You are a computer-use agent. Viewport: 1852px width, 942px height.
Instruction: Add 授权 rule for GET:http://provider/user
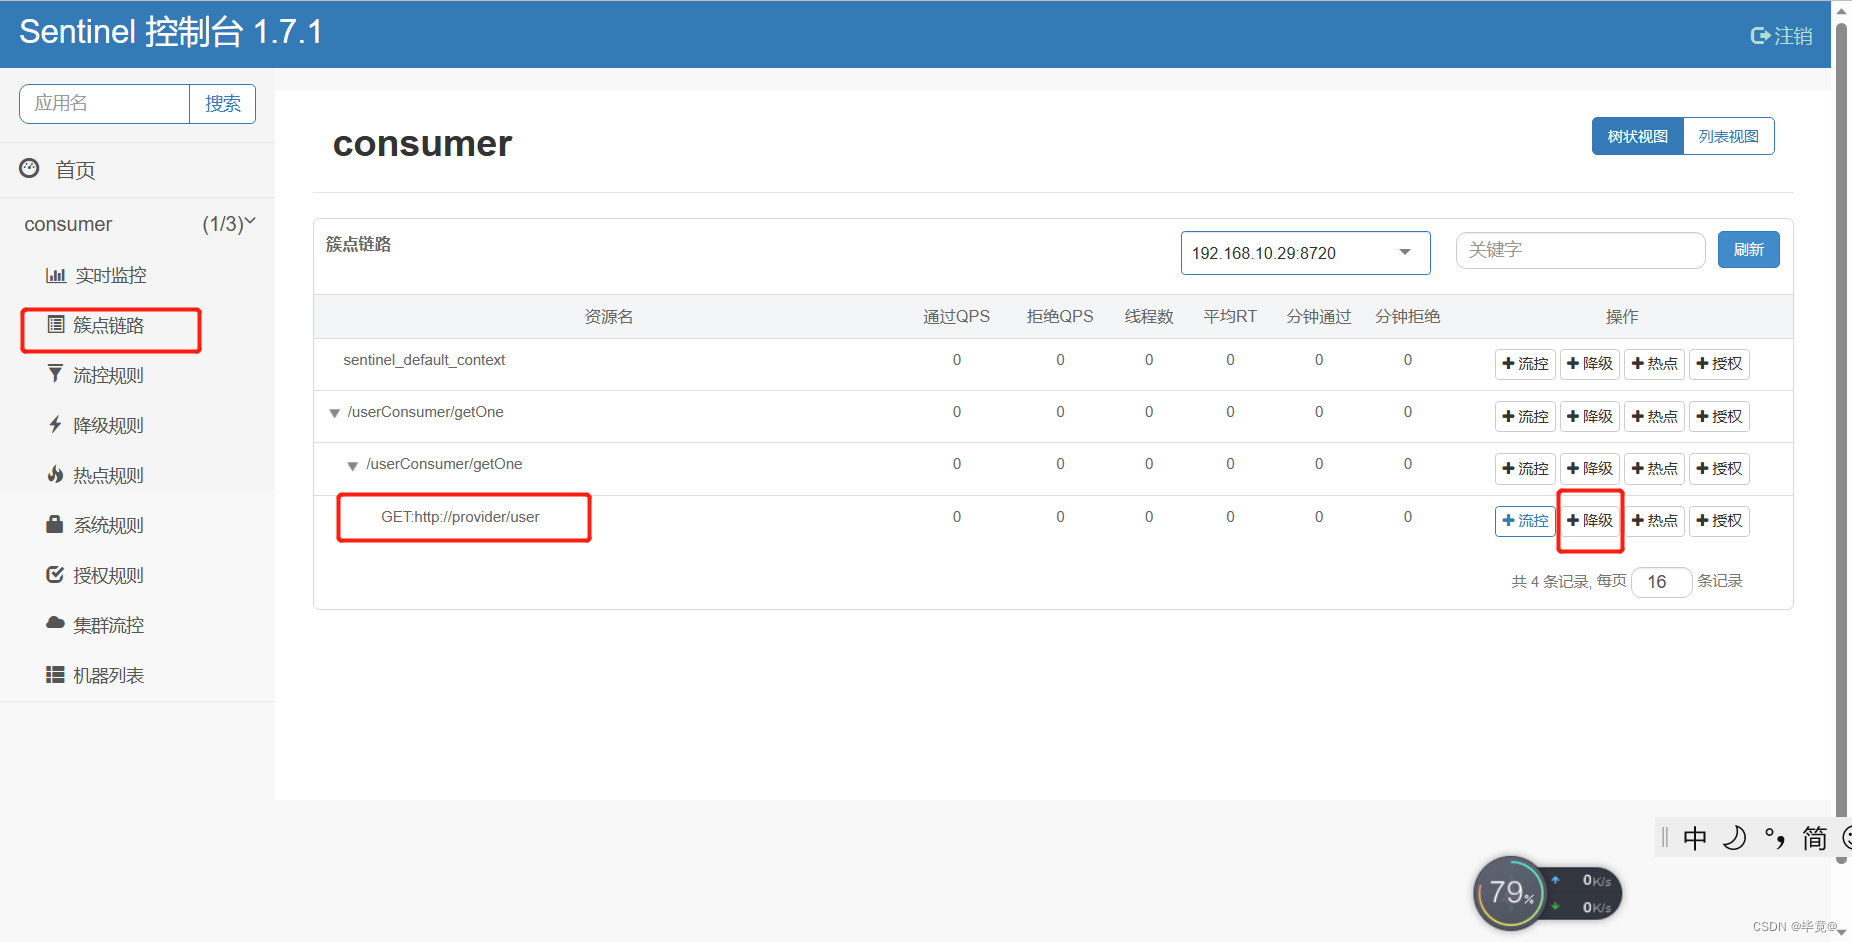coord(1719,521)
